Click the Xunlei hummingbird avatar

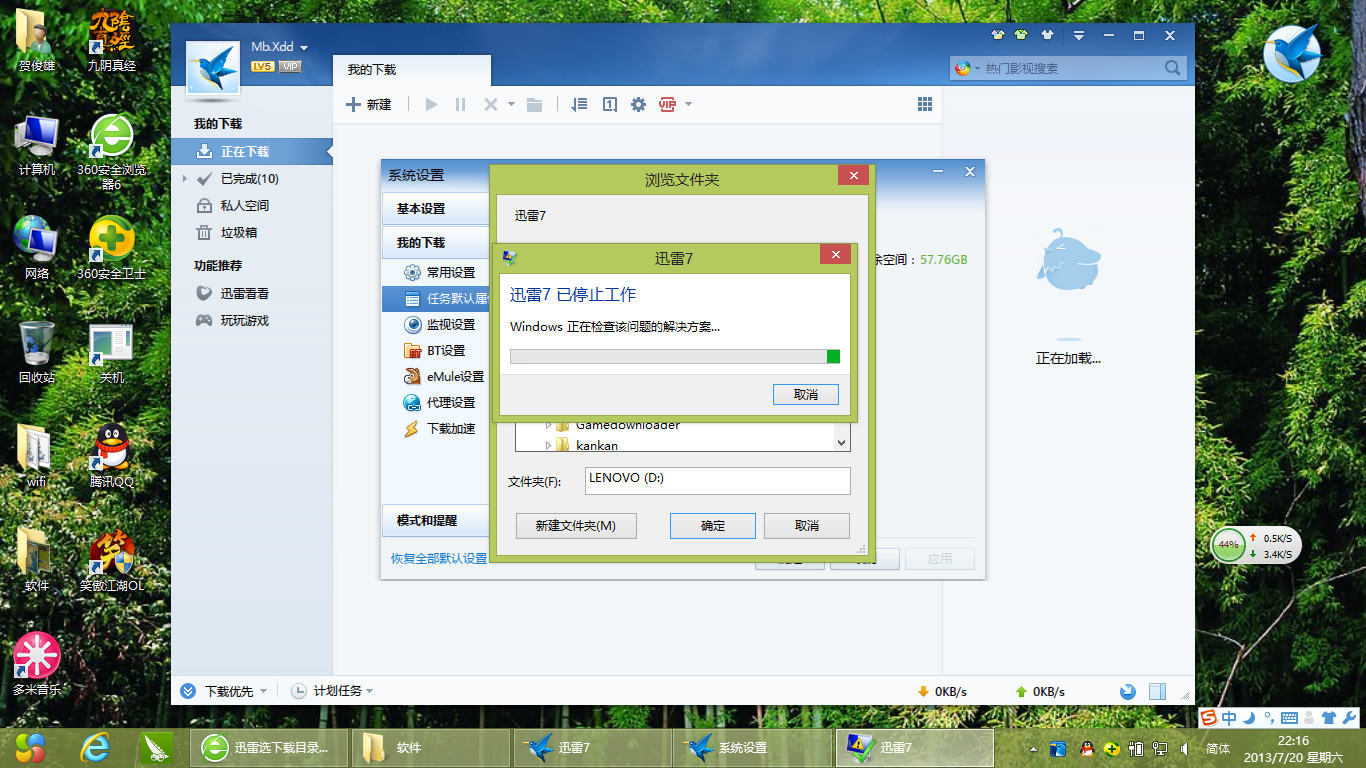[213, 70]
